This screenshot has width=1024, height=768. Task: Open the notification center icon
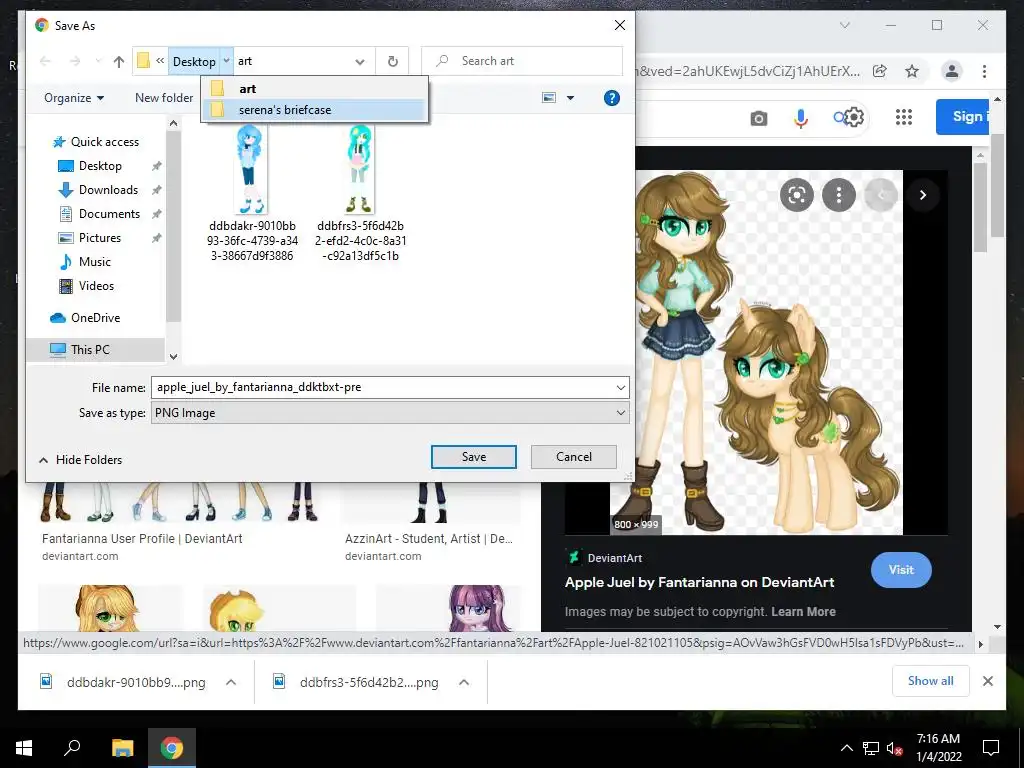(991, 748)
